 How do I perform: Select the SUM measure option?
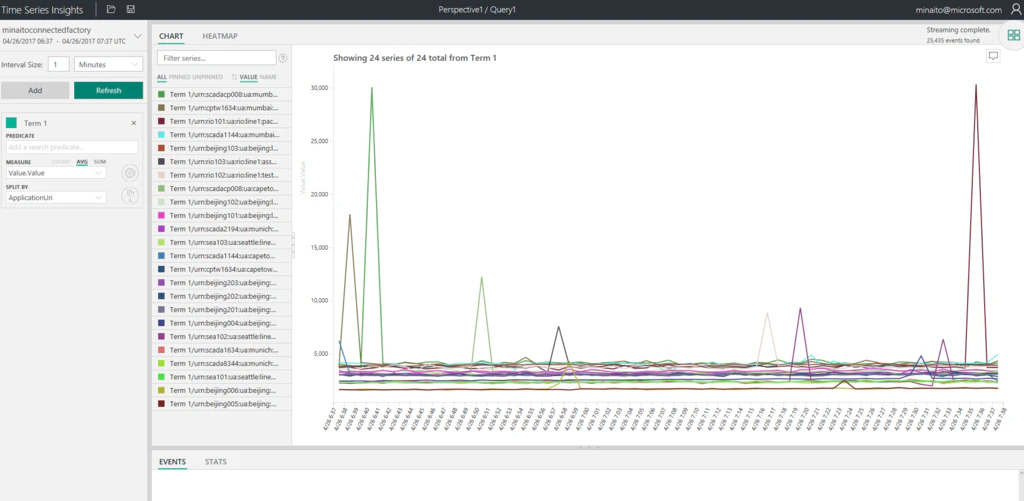[100, 161]
